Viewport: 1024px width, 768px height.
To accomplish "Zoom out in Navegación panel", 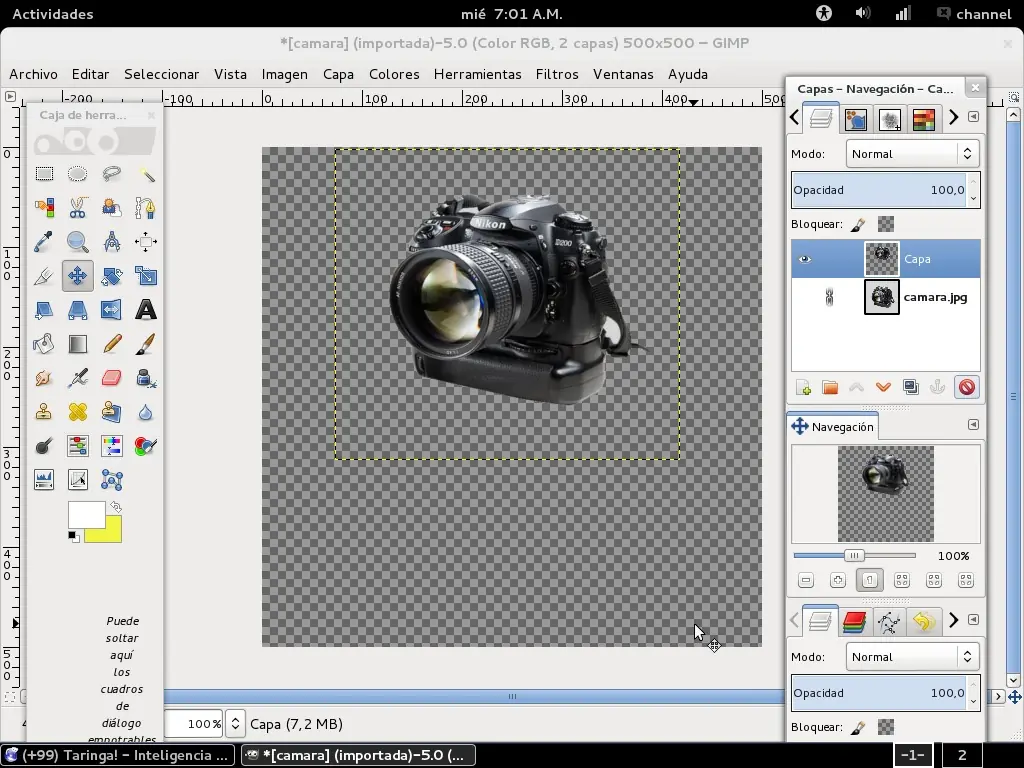I will pyautogui.click(x=806, y=581).
